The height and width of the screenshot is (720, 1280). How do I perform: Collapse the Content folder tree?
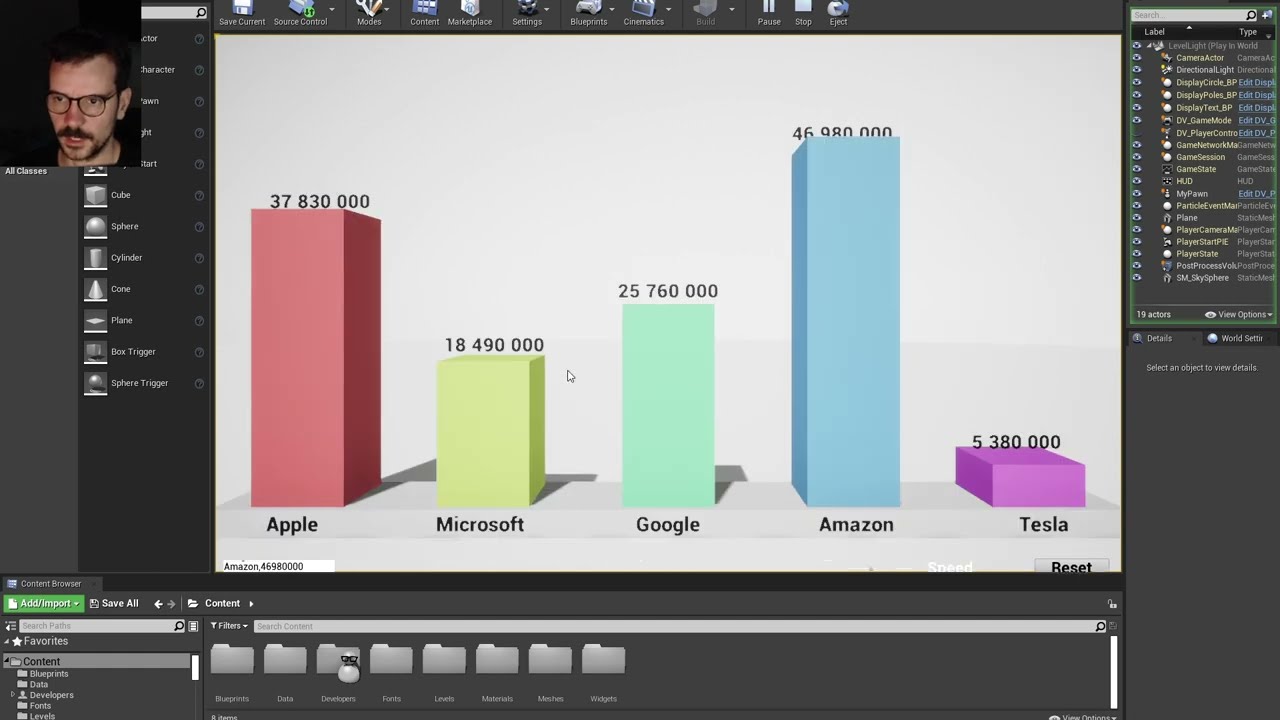coord(7,662)
